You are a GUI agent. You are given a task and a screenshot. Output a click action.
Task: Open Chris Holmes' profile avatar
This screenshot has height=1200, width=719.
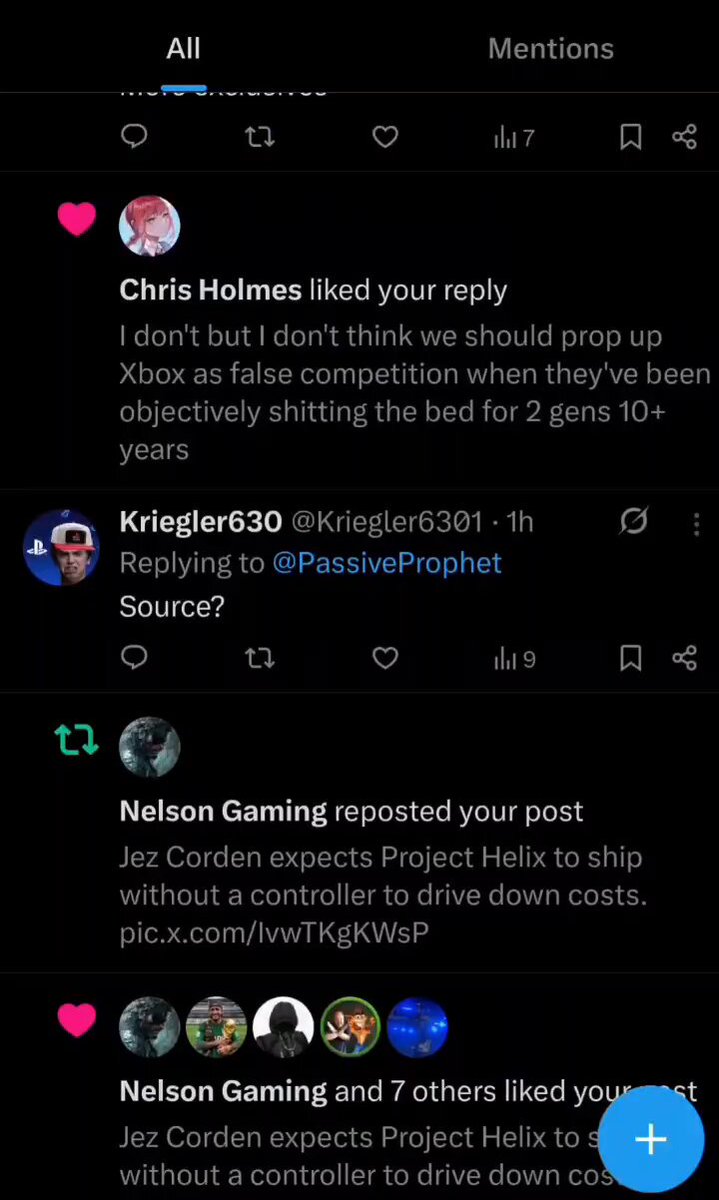point(150,226)
